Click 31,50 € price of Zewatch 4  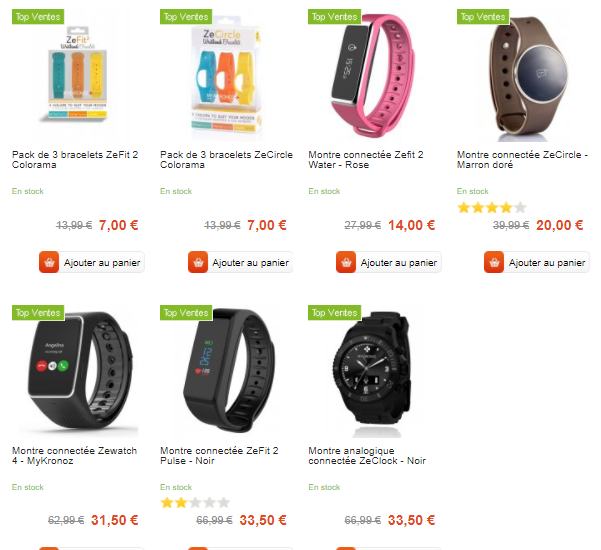click(x=115, y=520)
